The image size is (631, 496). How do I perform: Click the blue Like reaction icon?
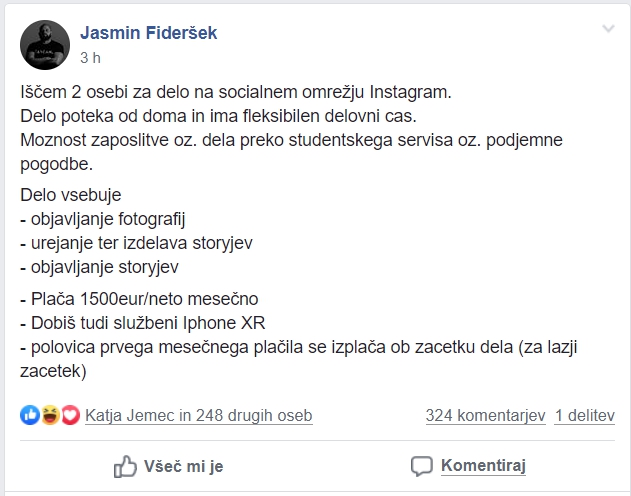(30, 415)
